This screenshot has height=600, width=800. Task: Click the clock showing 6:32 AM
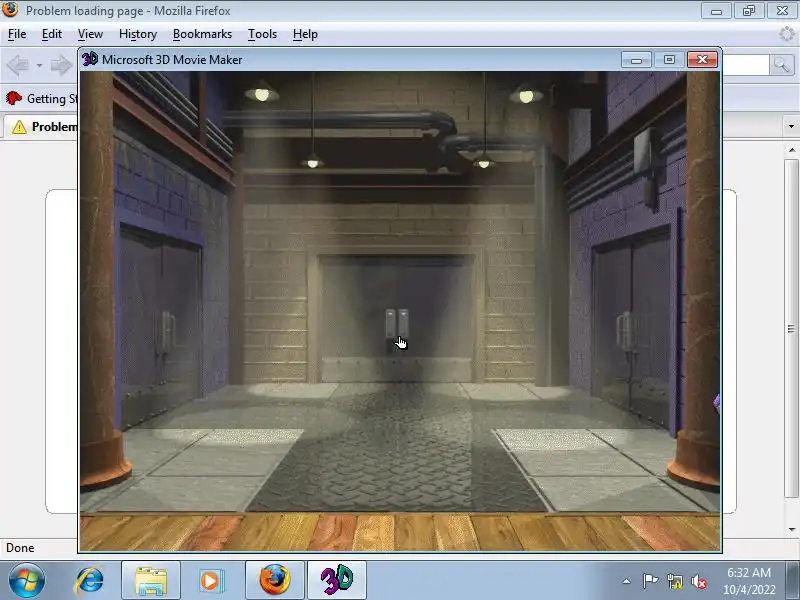click(x=748, y=581)
